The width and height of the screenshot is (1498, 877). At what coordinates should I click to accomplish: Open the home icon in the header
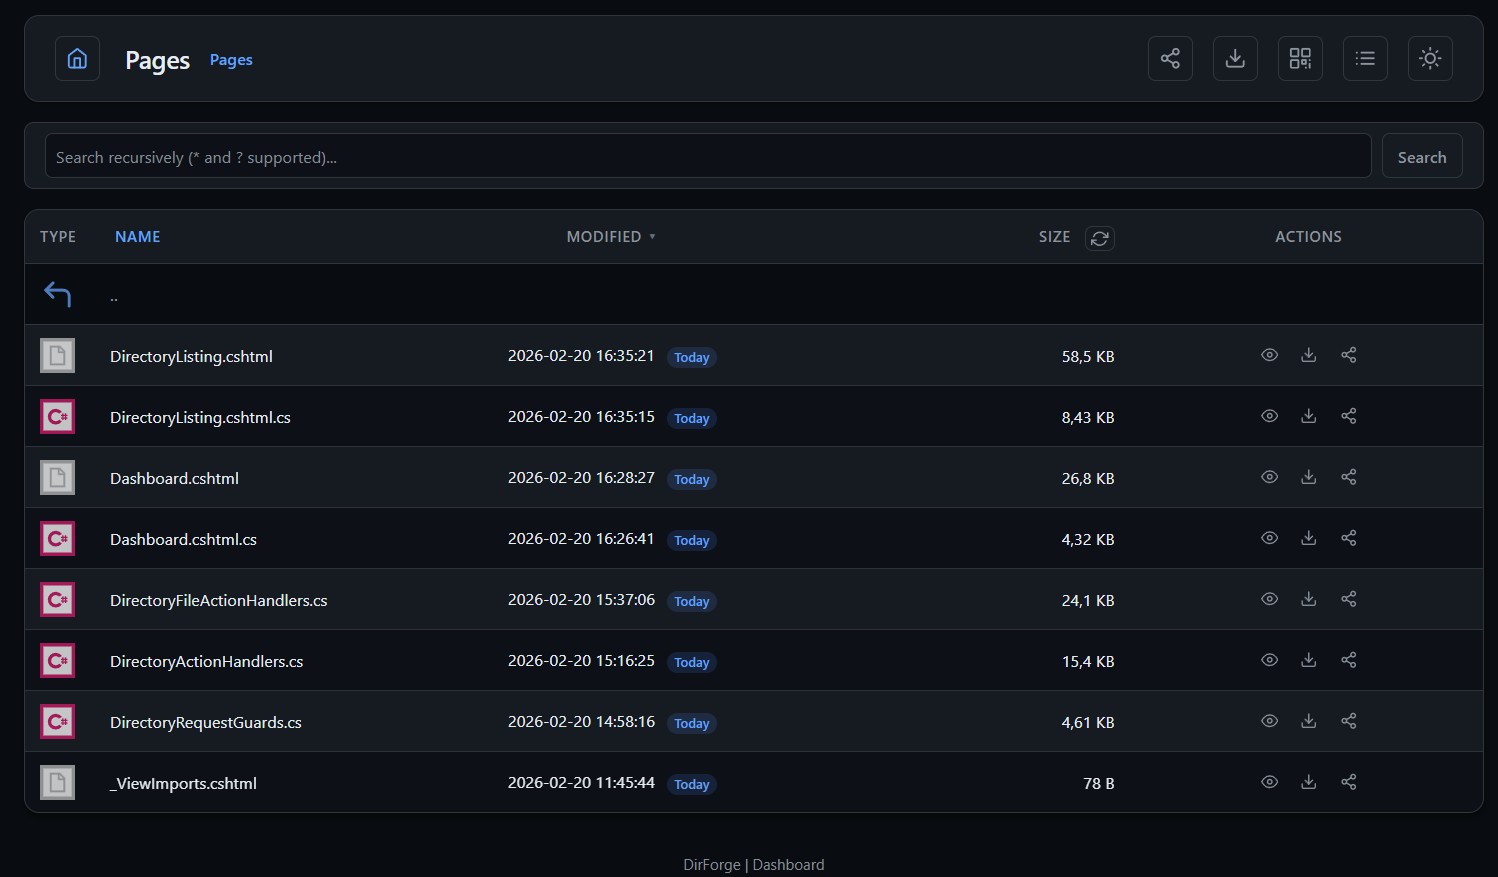pos(77,58)
